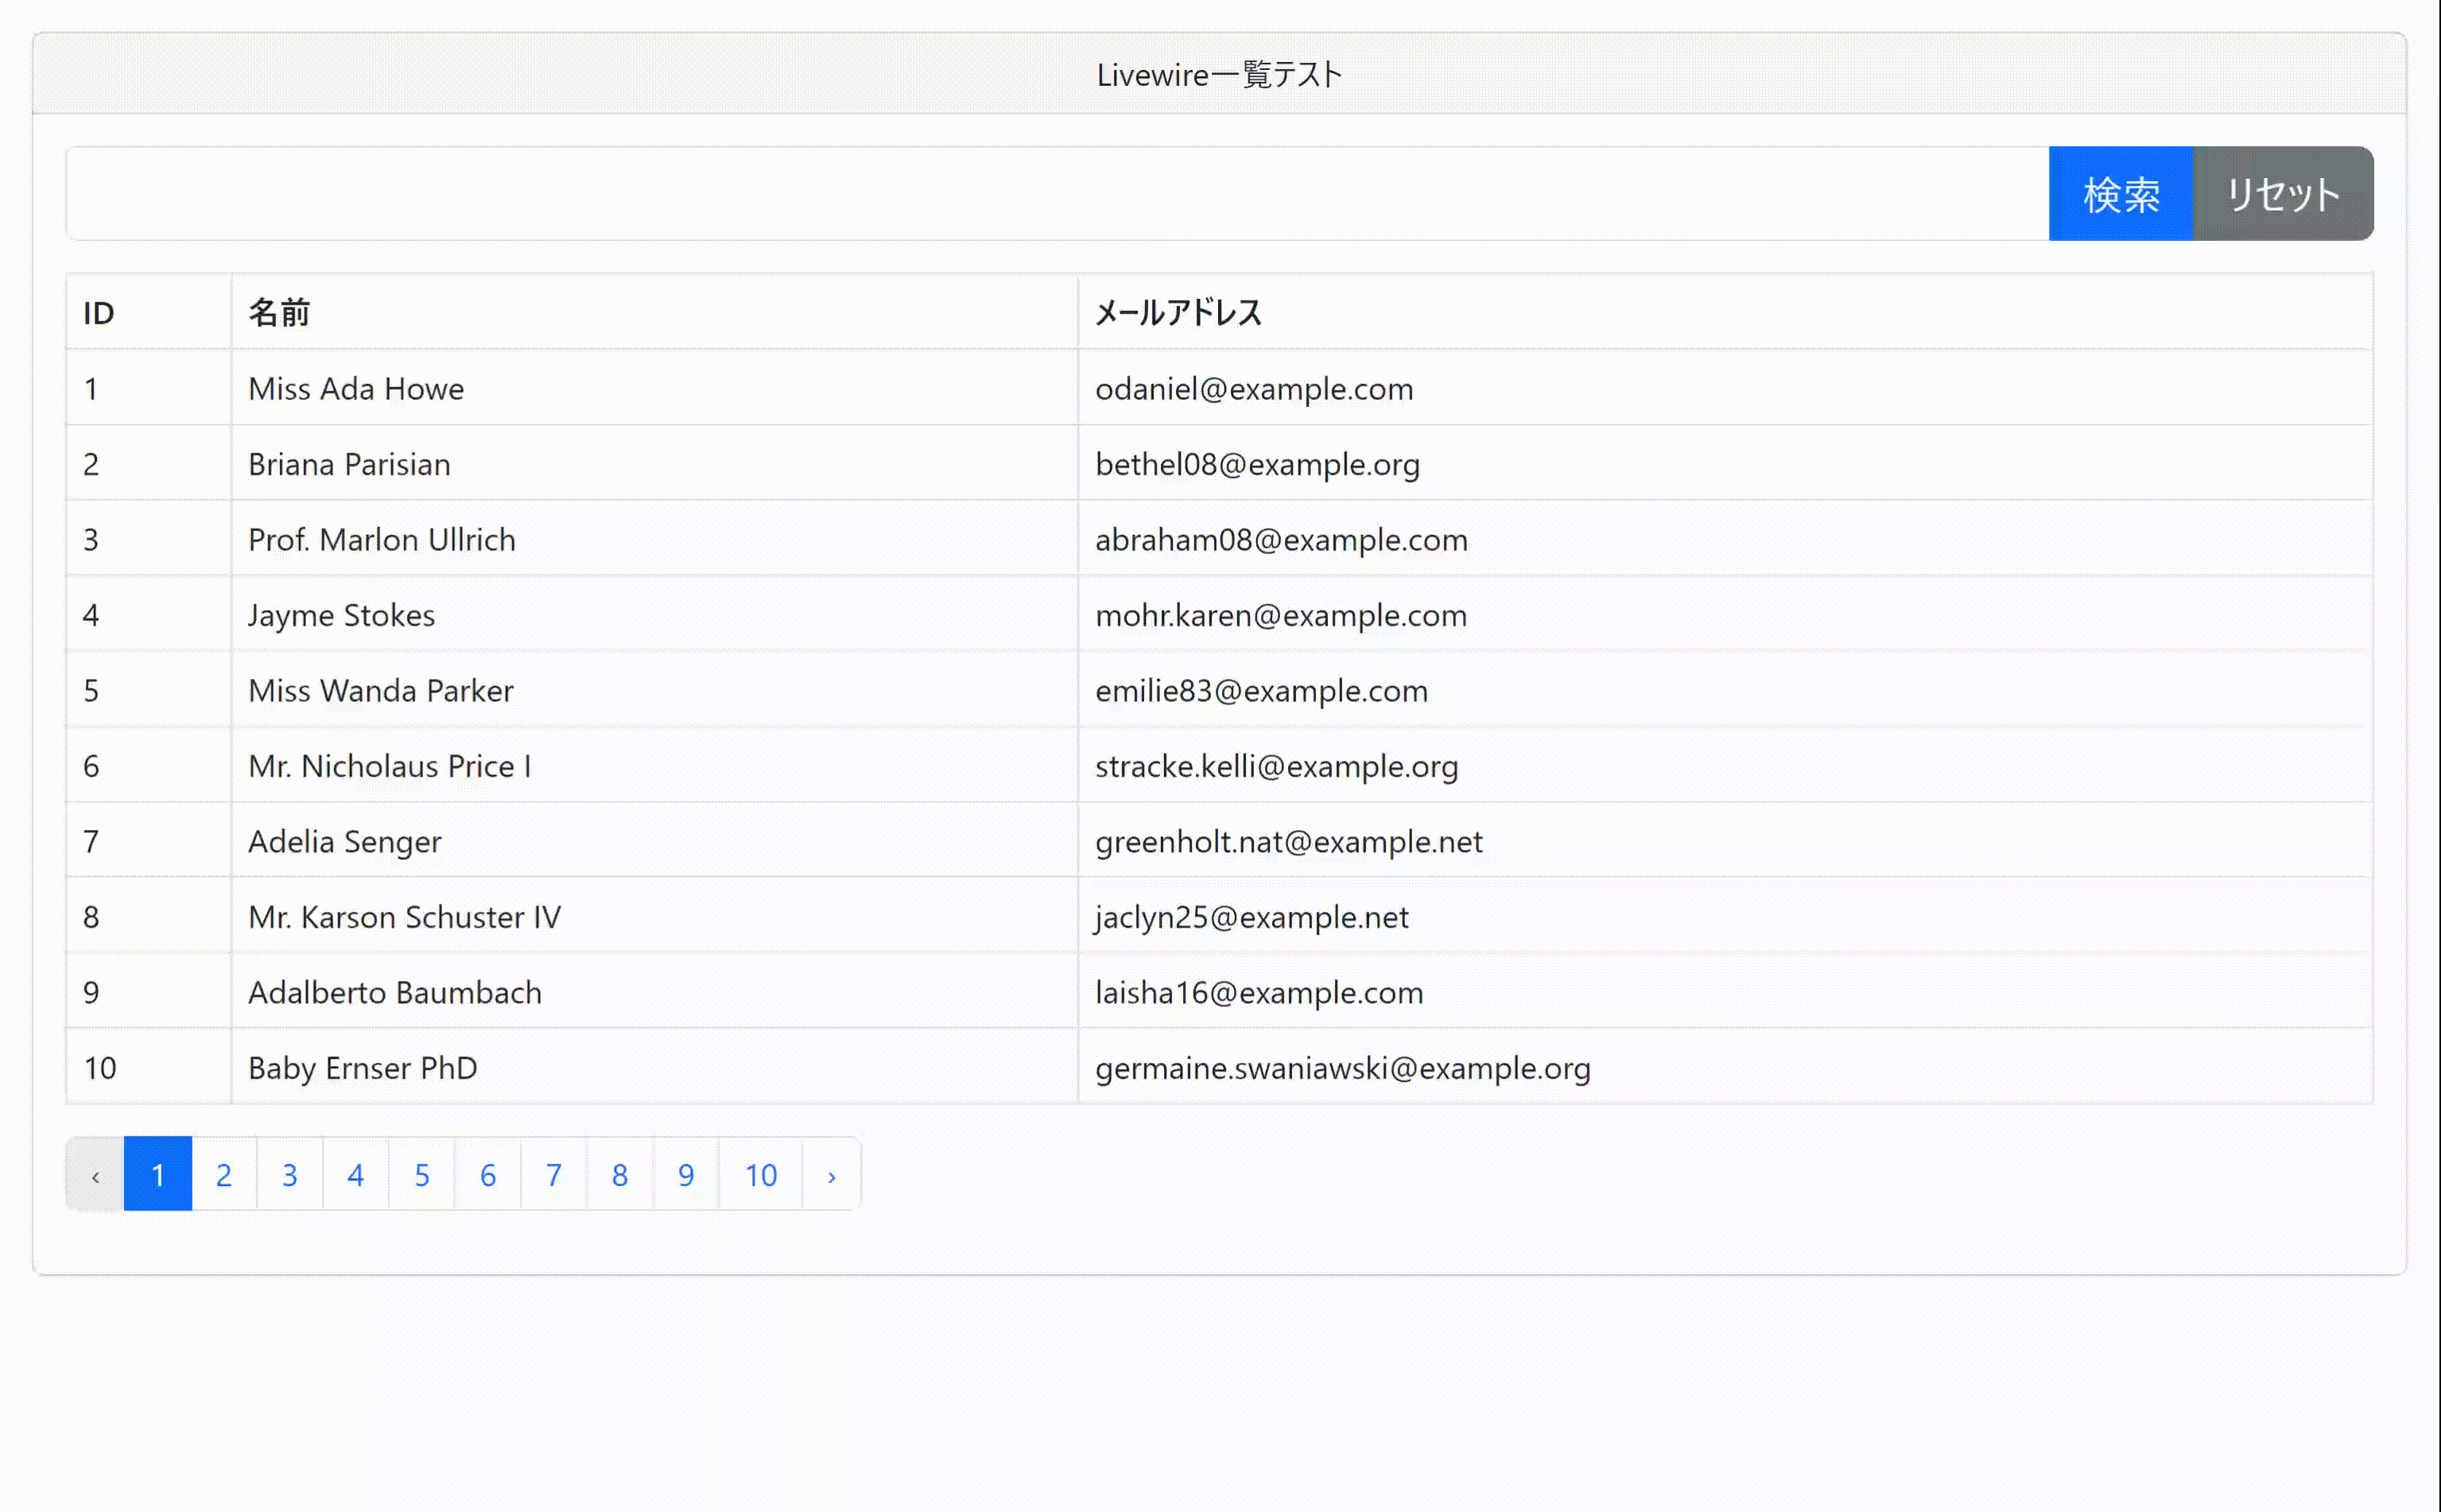Go to pagination page 7

click(x=554, y=1174)
